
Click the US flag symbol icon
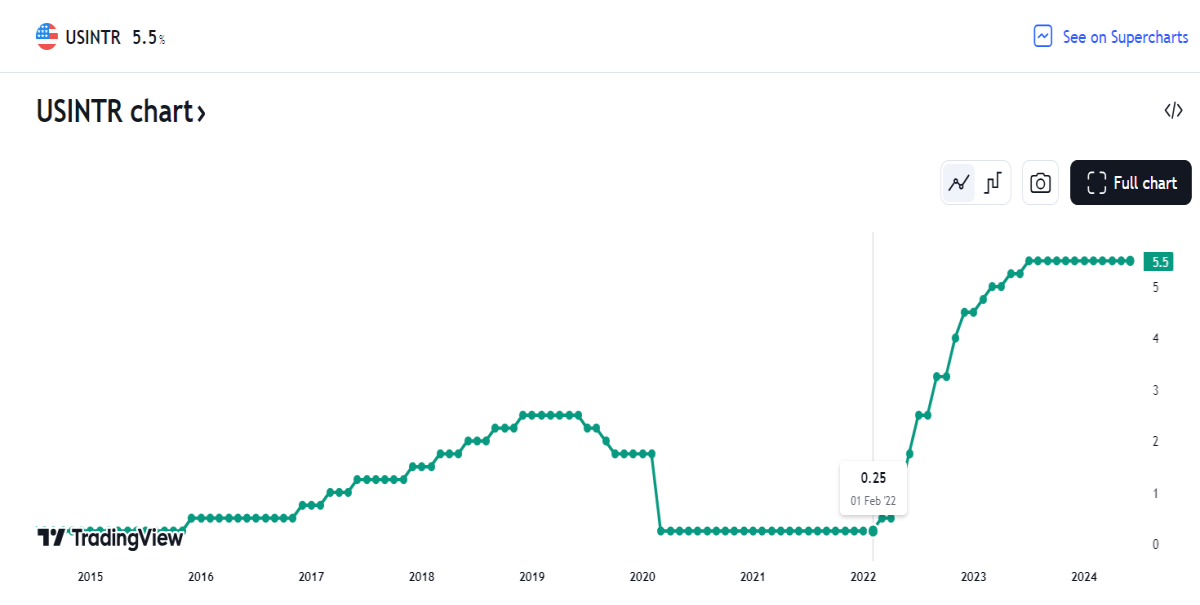[x=47, y=37]
